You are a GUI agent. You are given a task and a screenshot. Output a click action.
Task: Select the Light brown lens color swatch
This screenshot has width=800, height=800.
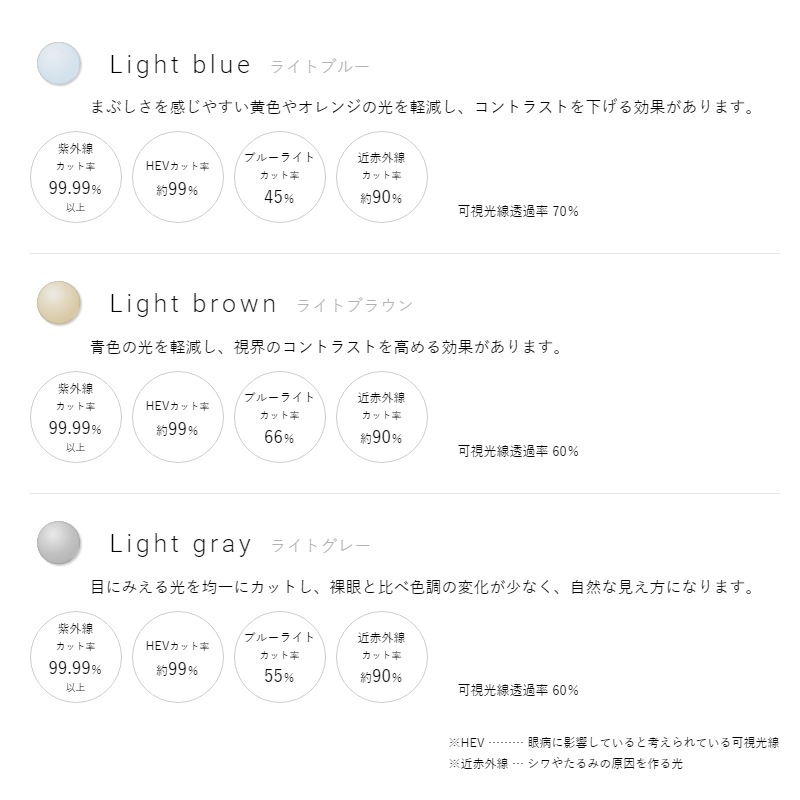(59, 303)
